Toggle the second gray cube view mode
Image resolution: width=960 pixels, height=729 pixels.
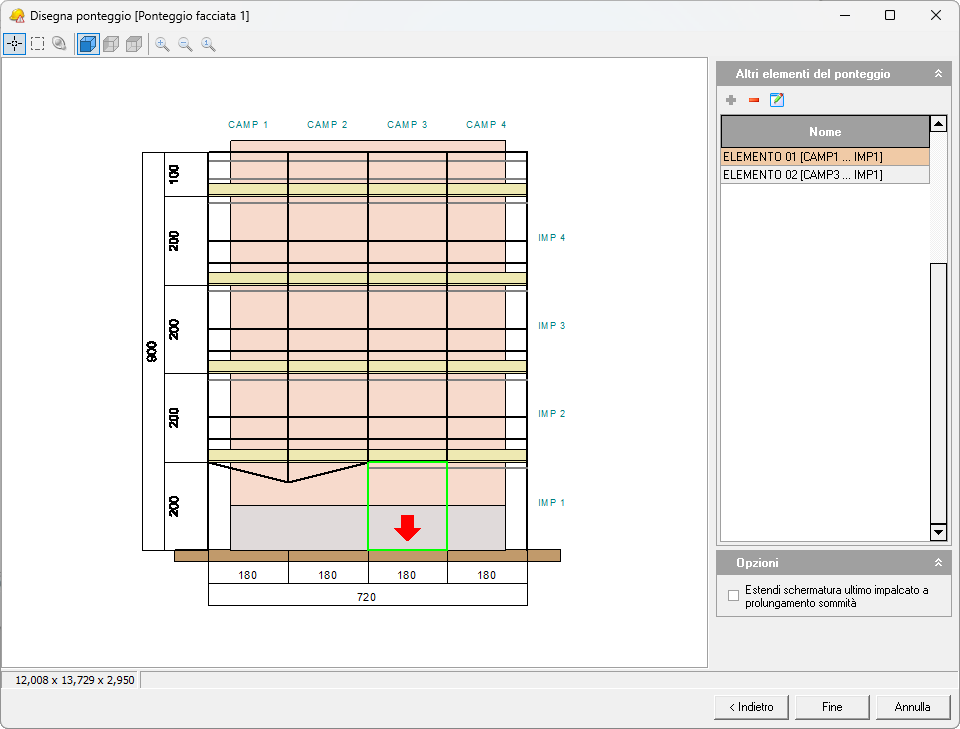point(111,44)
